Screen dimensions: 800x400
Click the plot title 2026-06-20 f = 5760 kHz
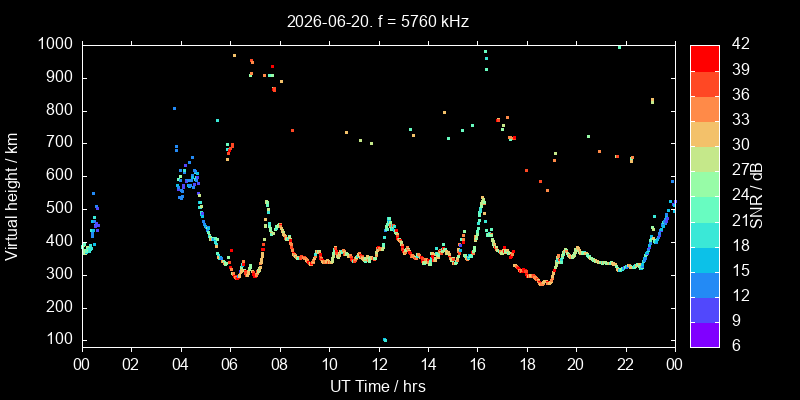[378, 22]
